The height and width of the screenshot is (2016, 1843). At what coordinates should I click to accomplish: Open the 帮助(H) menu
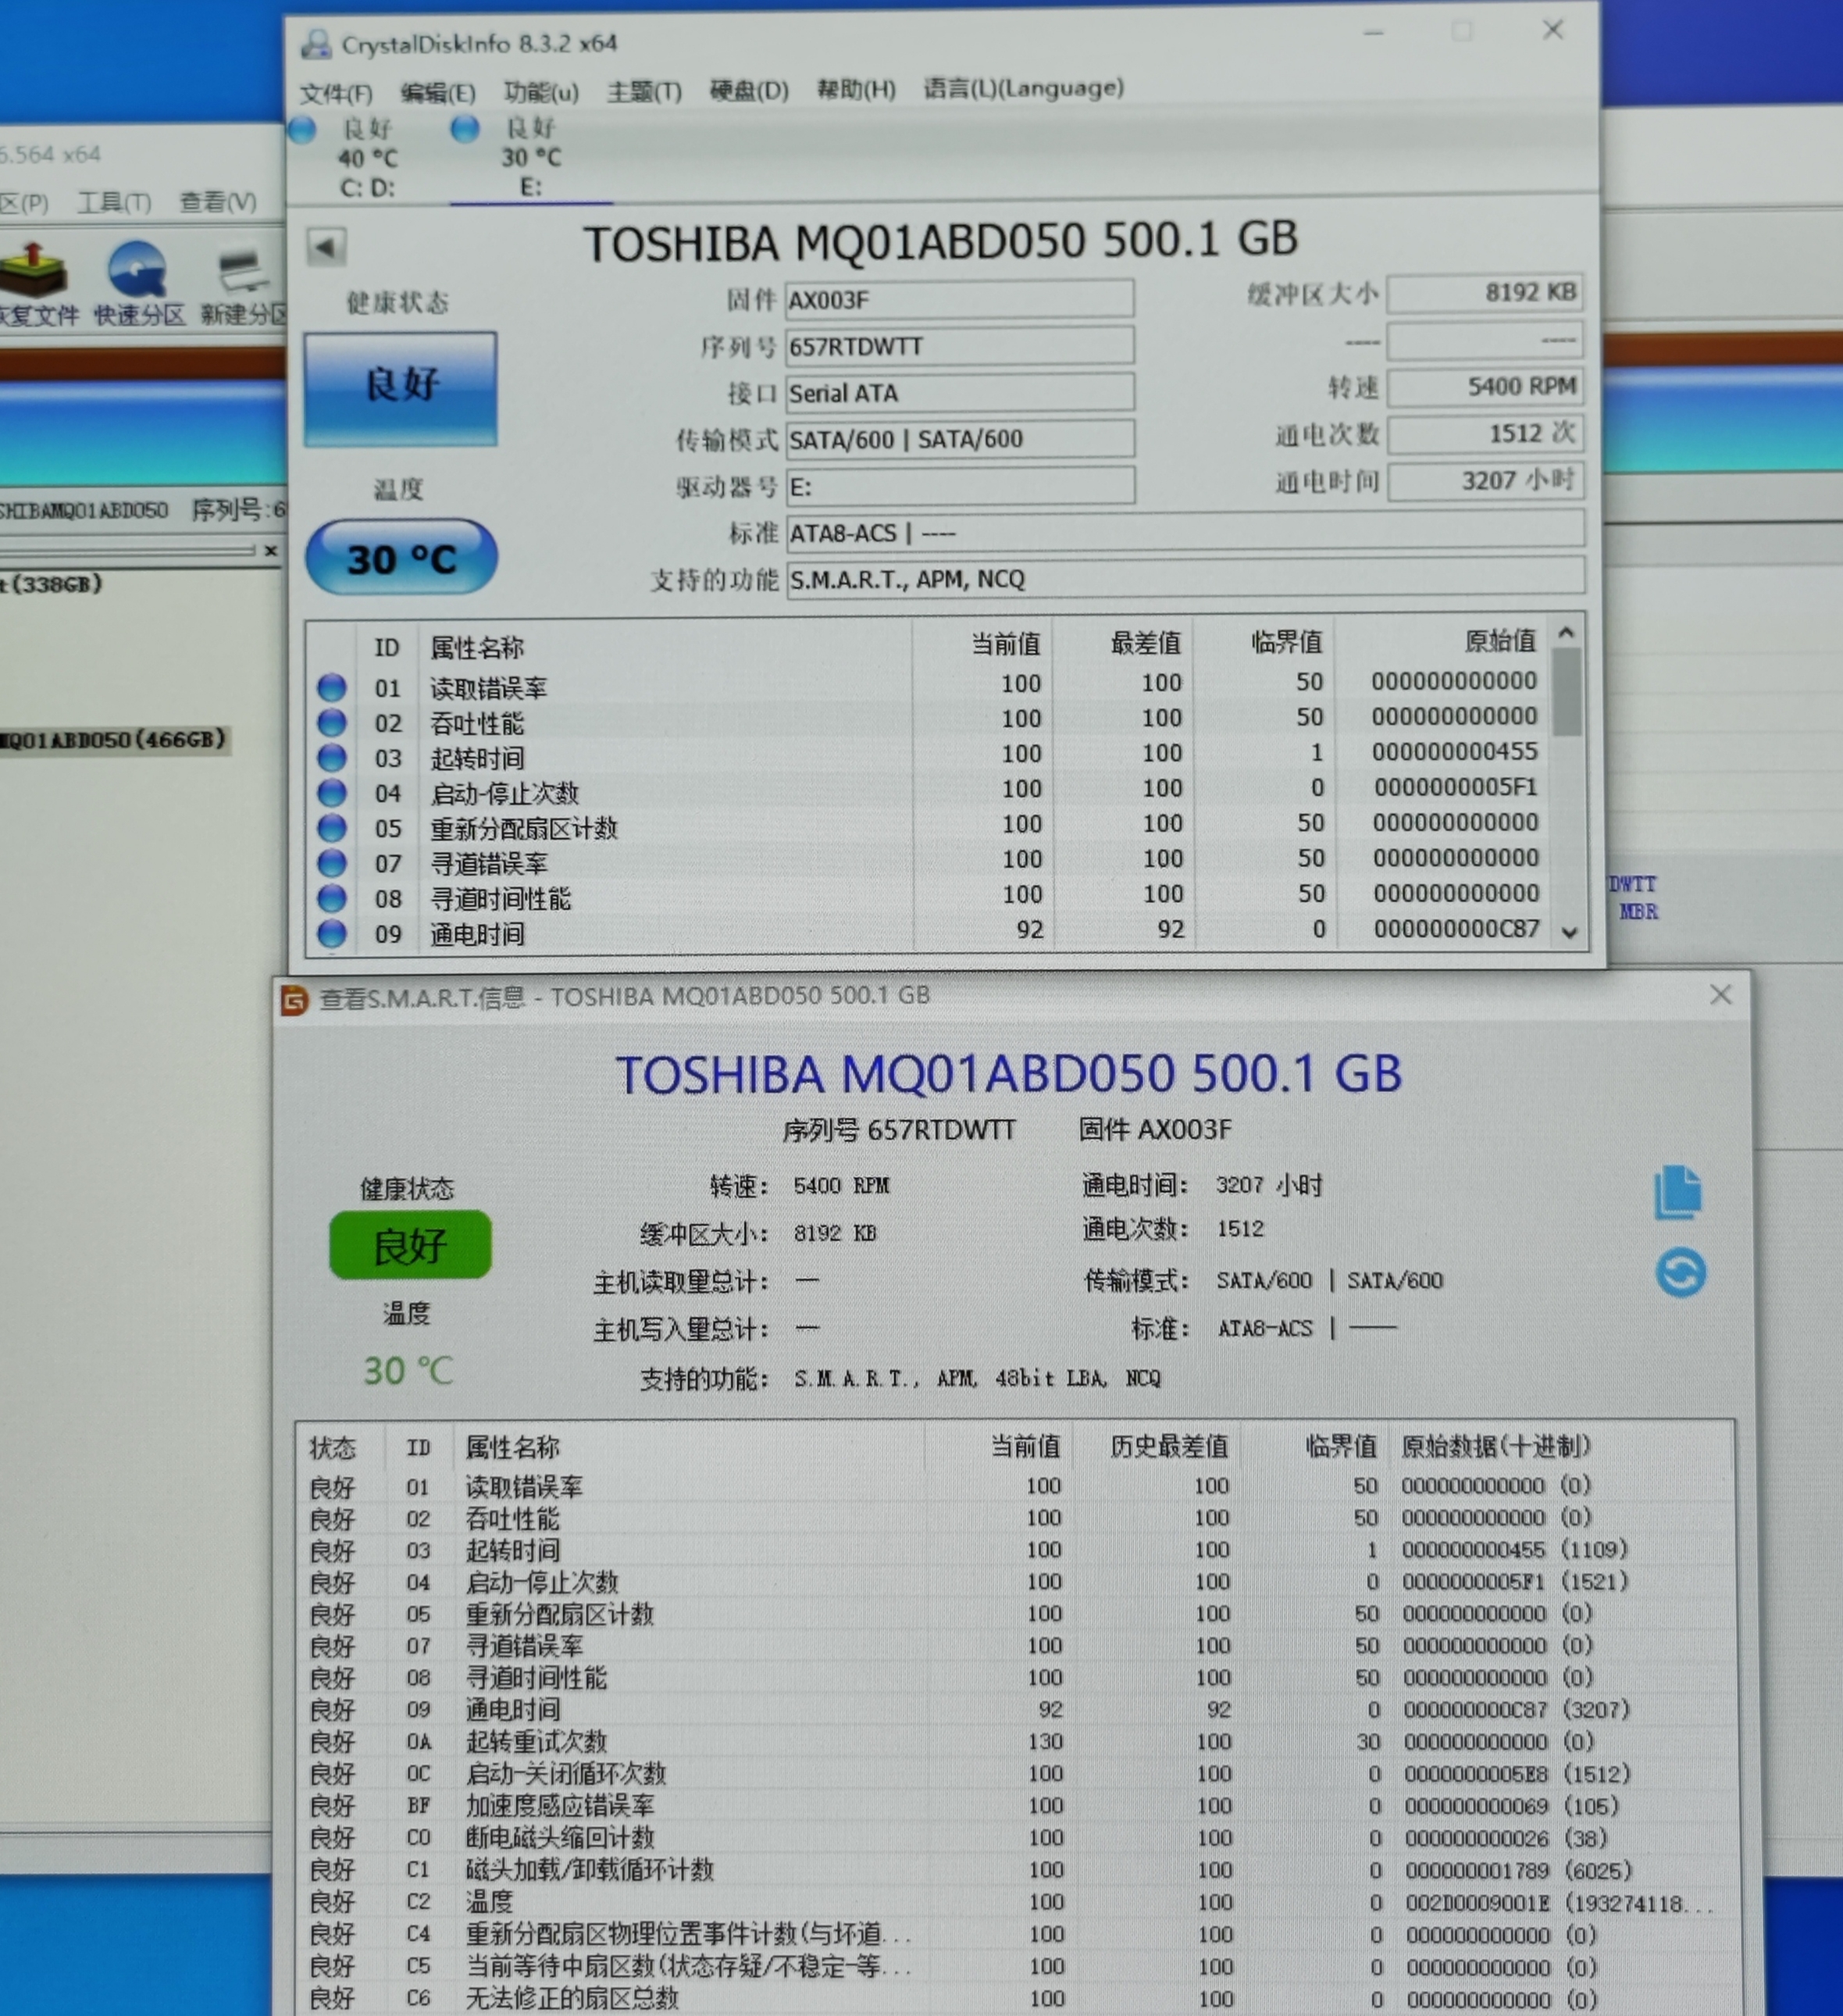[856, 89]
